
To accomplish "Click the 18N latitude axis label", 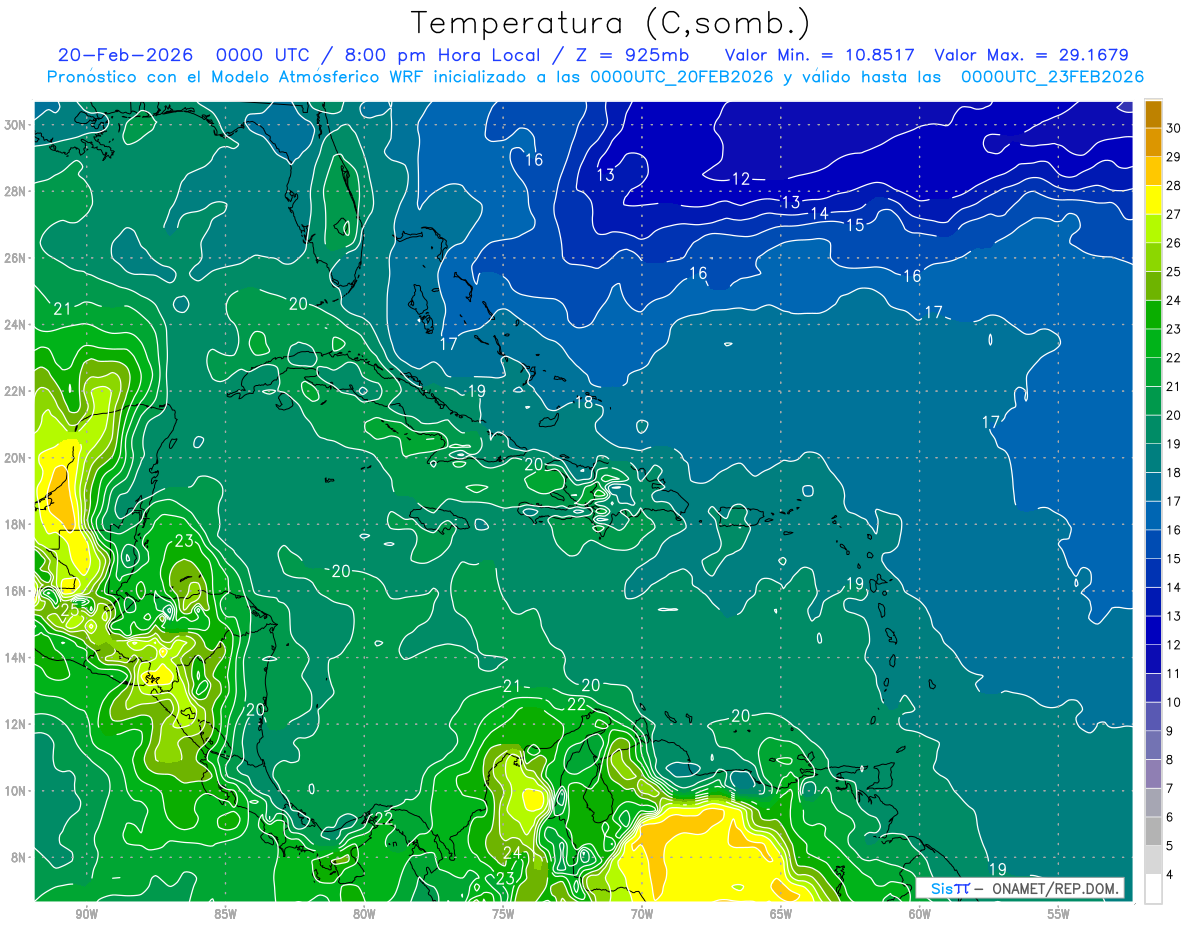I will coord(16,524).
